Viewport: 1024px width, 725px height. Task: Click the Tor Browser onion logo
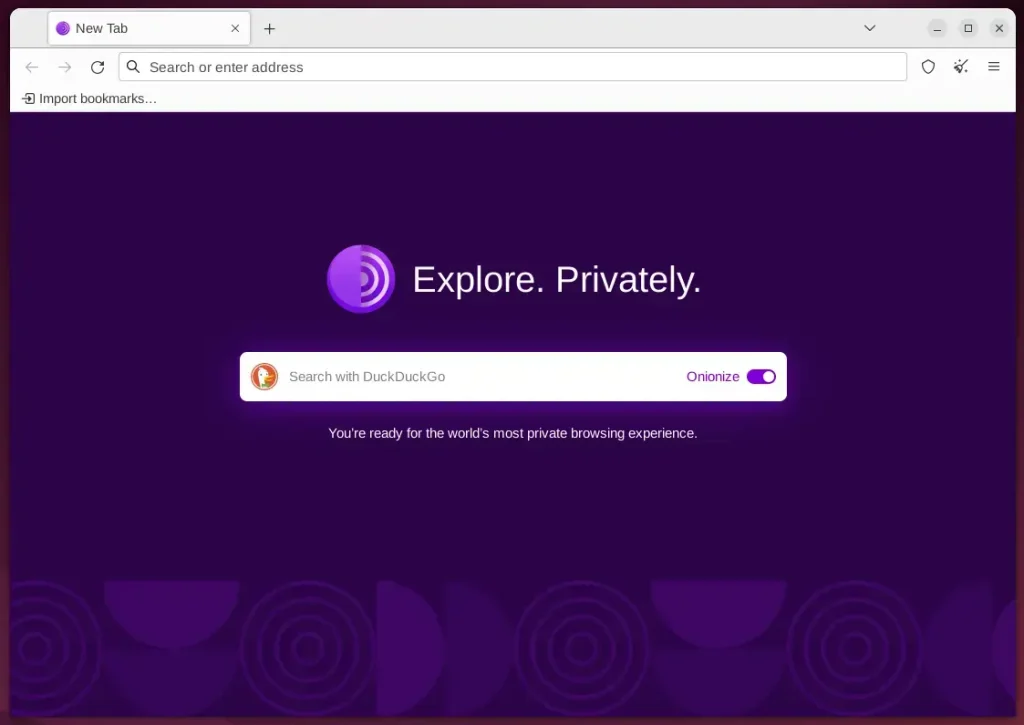point(361,279)
